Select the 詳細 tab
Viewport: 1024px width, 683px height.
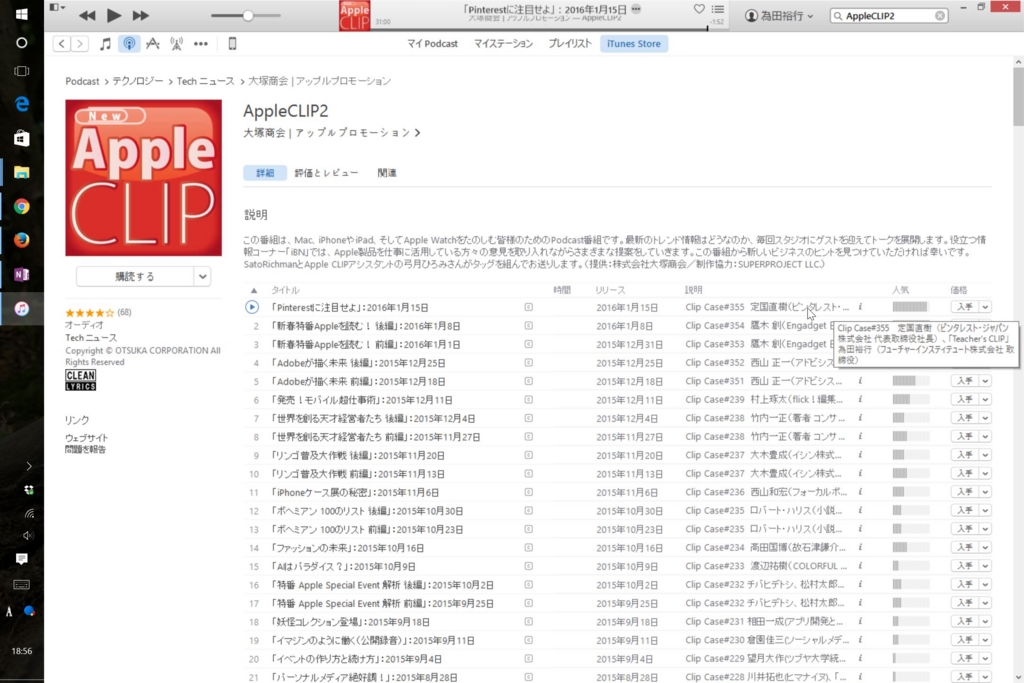[264, 173]
